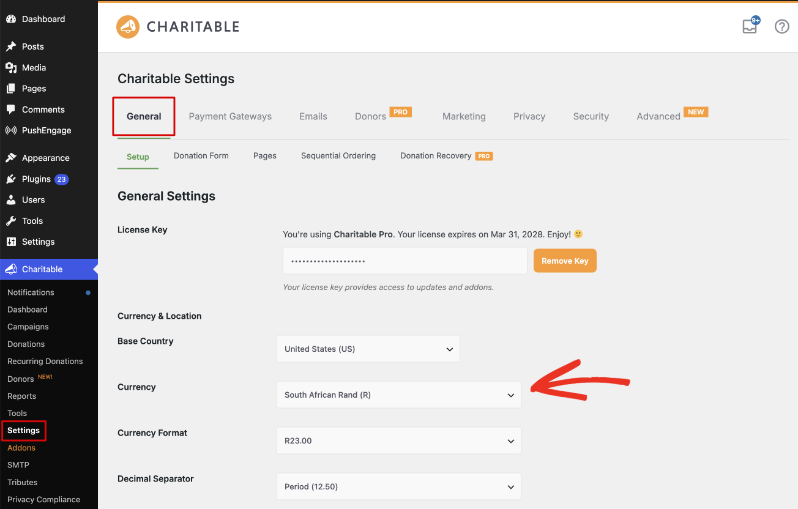The image size is (798, 509).
Task: Open the Currency Format dropdown
Action: 399,441
